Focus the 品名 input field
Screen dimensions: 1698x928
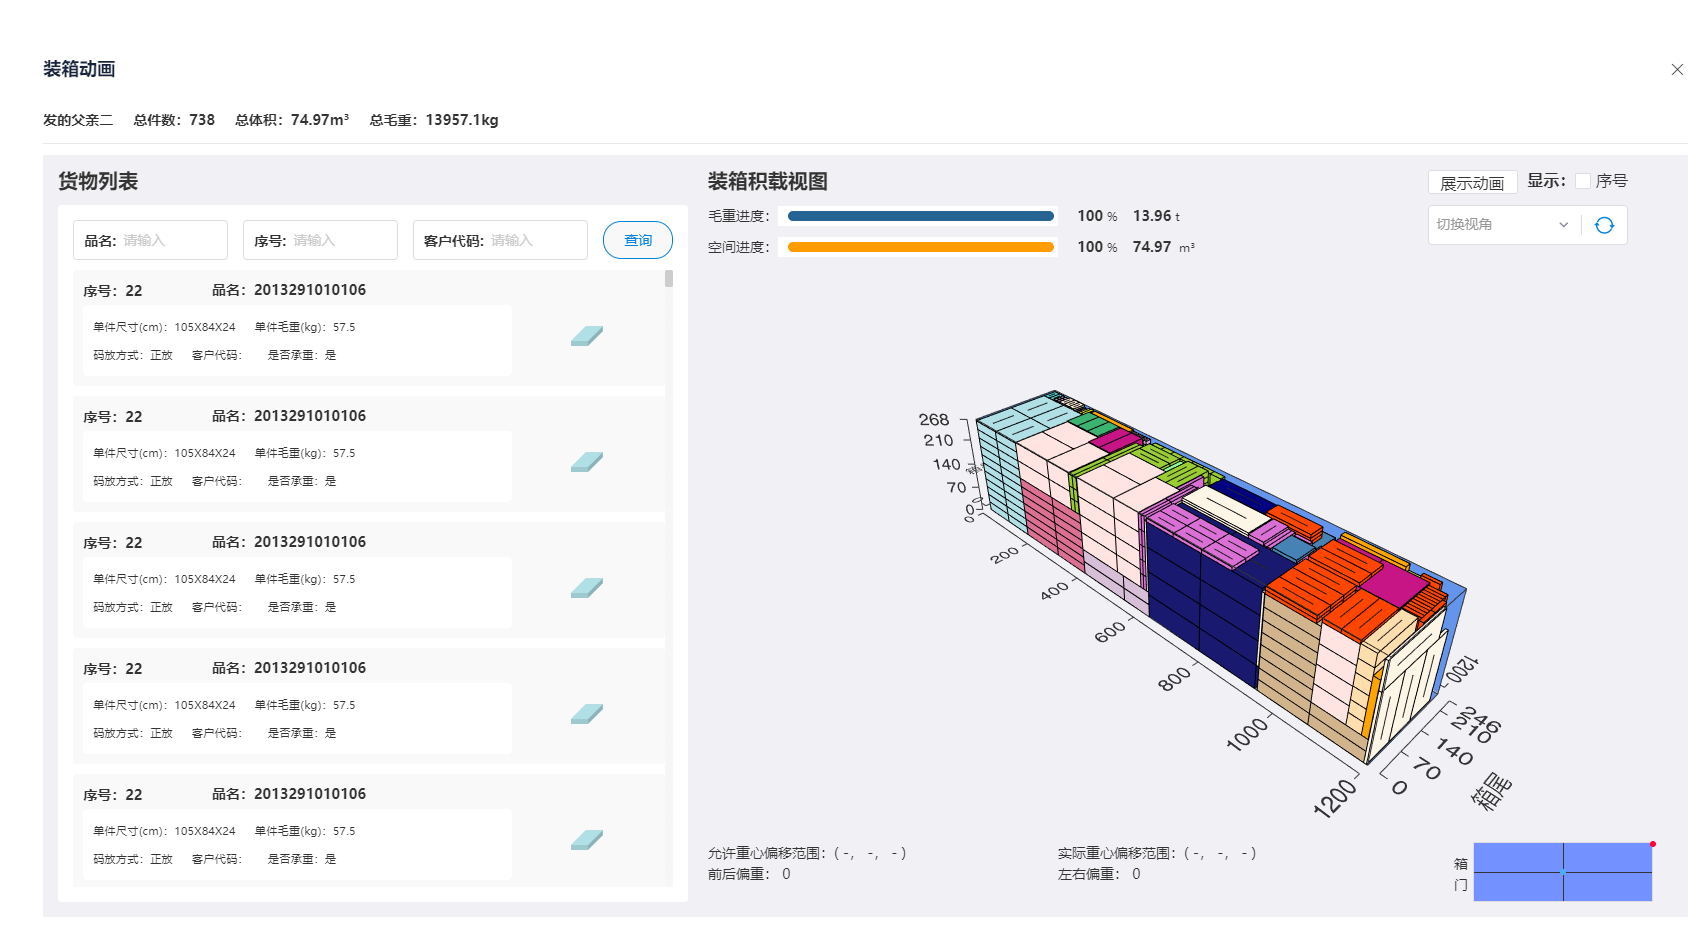(150, 240)
